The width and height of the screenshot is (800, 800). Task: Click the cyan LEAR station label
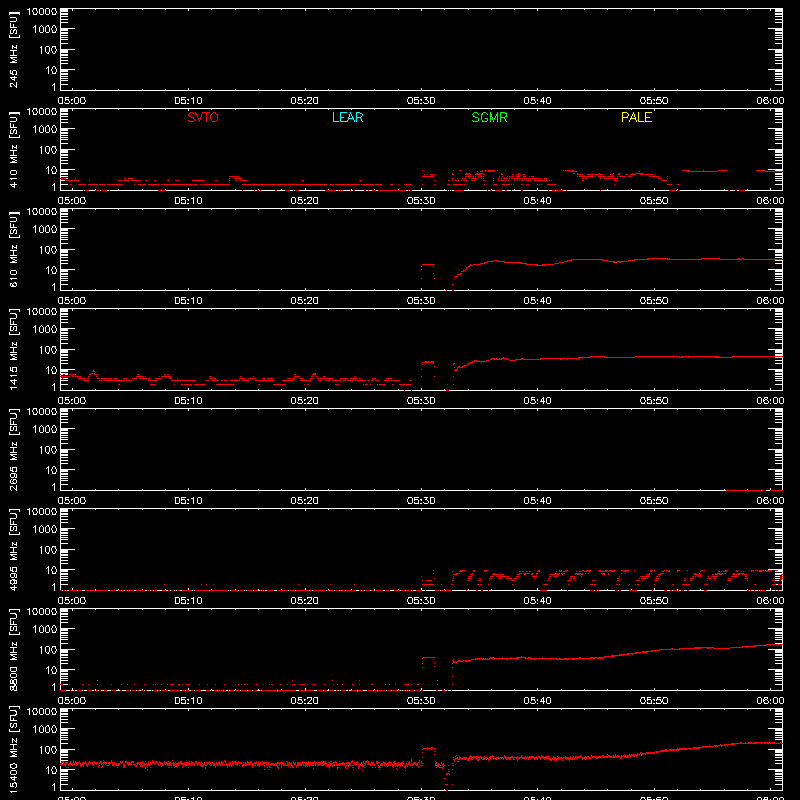click(x=347, y=117)
